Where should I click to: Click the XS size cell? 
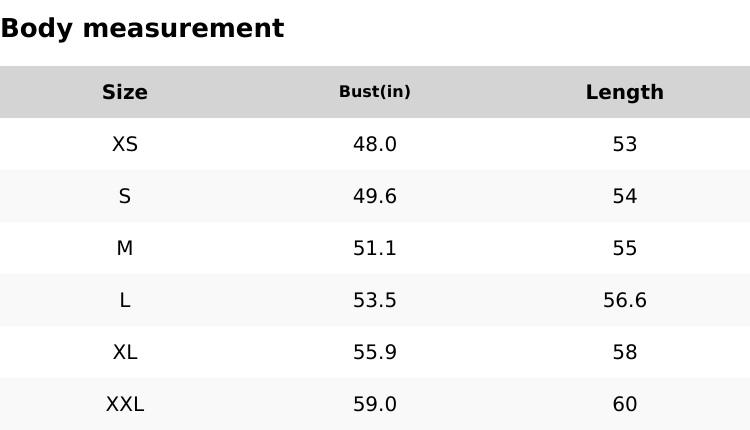pos(125,144)
